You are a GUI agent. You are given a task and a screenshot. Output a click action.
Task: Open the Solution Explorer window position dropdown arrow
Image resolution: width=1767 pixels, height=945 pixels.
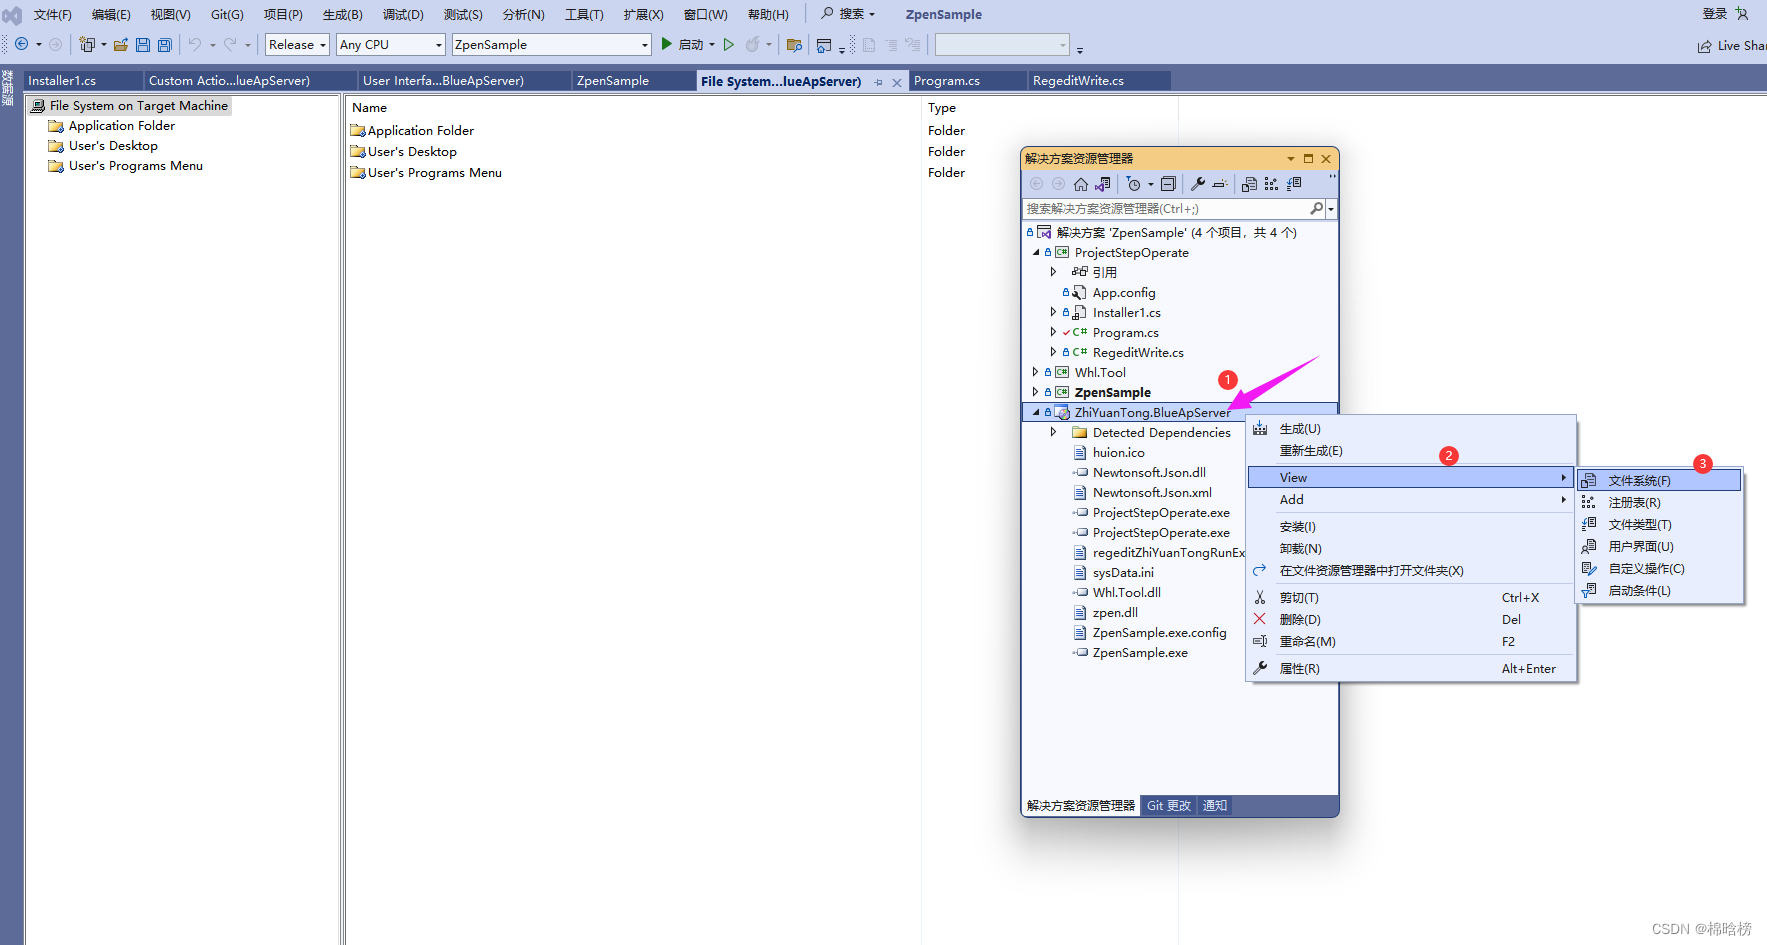[1290, 159]
